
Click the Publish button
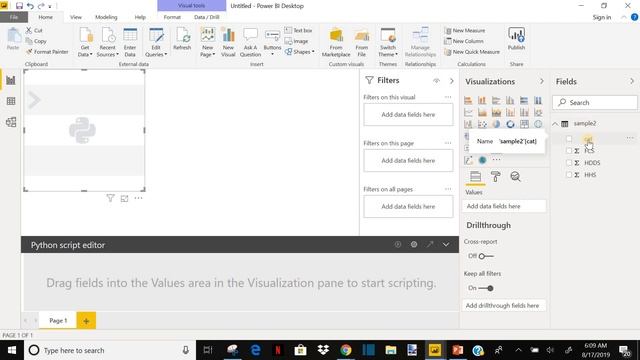coord(516,39)
